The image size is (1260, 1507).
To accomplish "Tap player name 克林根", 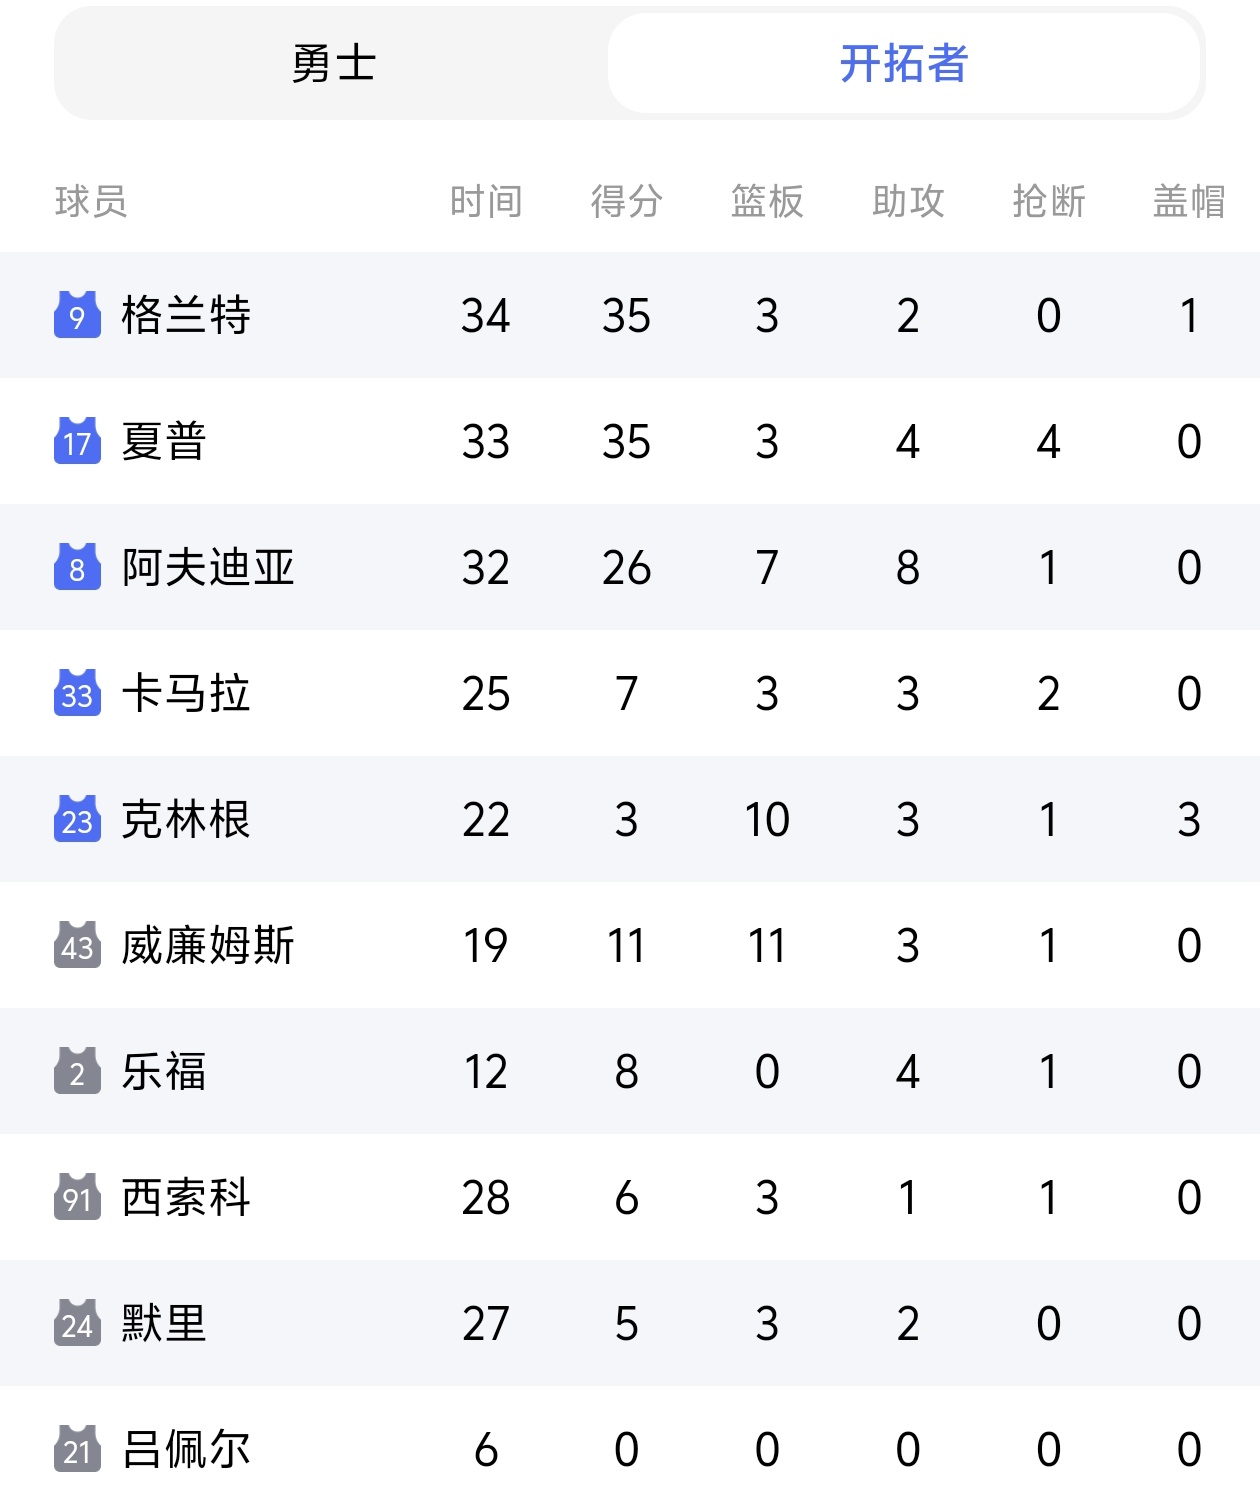I will [186, 819].
